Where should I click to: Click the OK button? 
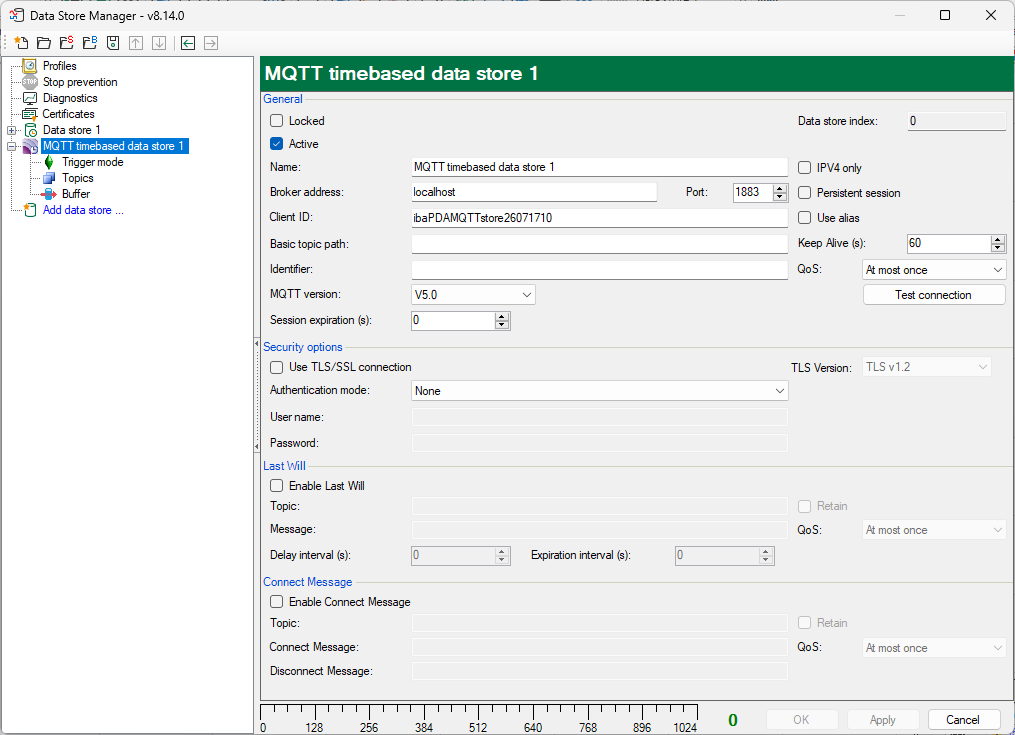pos(801,719)
